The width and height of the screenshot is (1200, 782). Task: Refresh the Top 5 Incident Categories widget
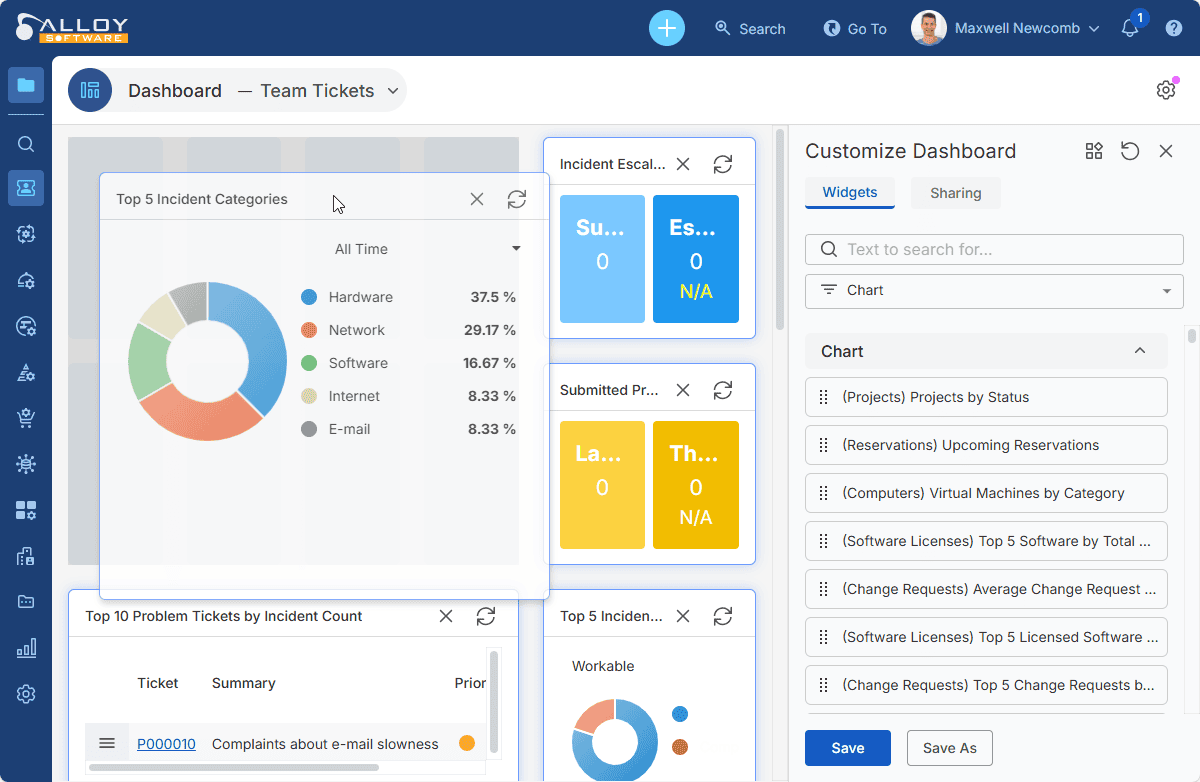516,199
